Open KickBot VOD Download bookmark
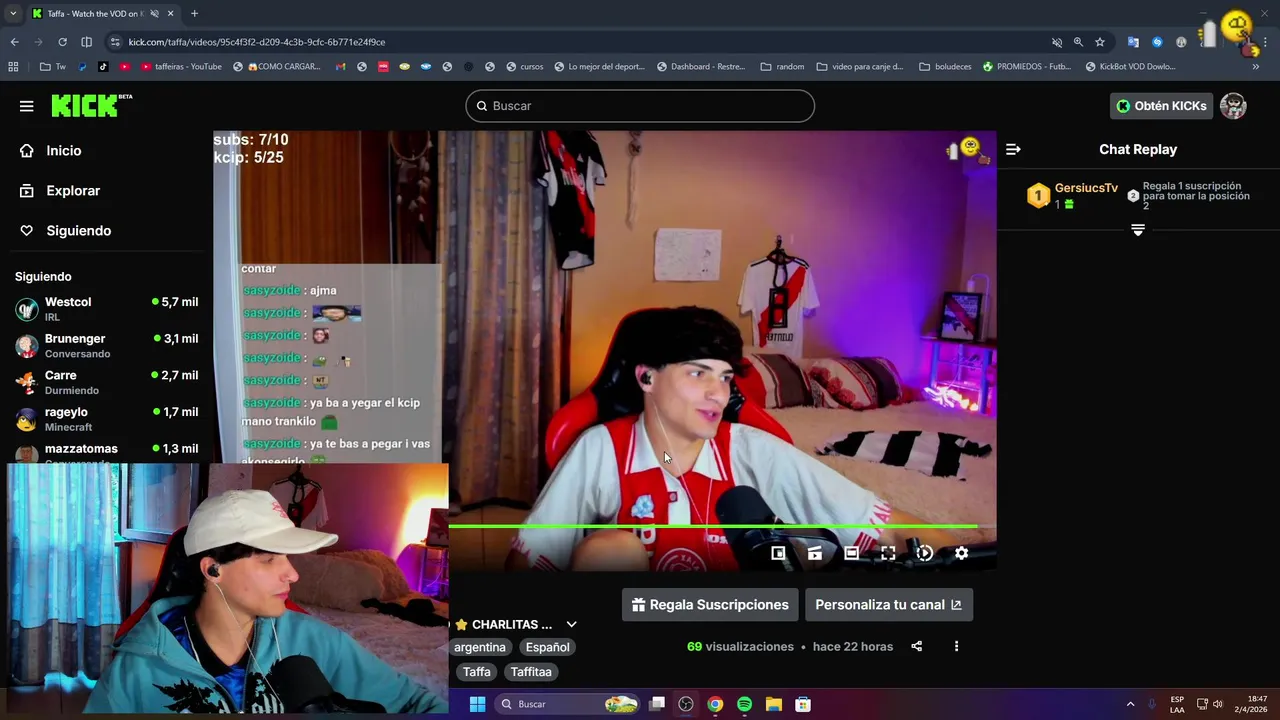Image resolution: width=1280 pixels, height=720 pixels. [x=1130, y=67]
